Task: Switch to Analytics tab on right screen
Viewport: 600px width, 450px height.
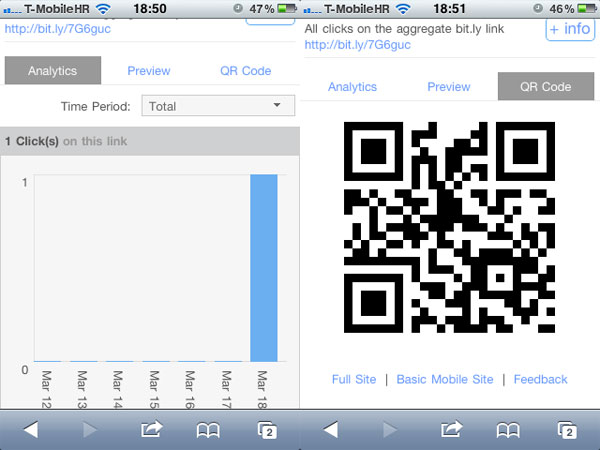Action: click(352, 87)
